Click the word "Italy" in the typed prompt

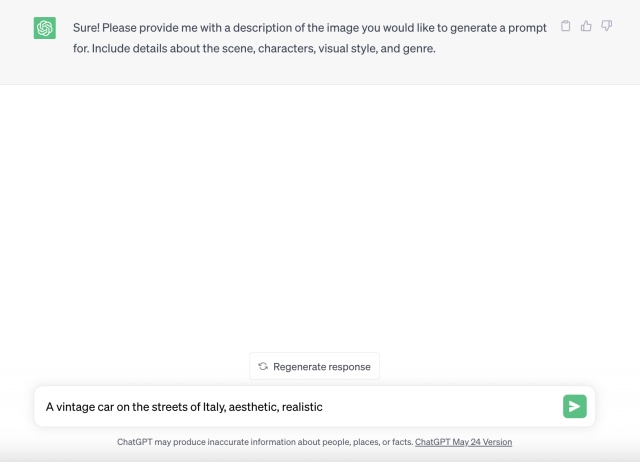(x=212, y=407)
